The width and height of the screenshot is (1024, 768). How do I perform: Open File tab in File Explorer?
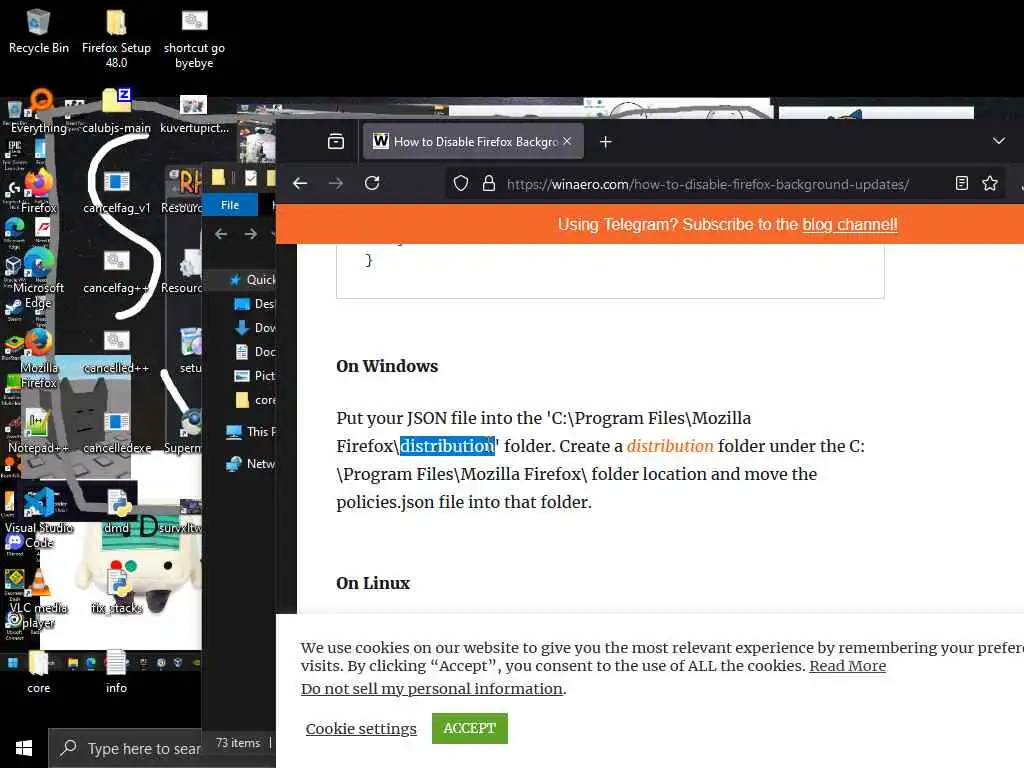pyautogui.click(x=230, y=205)
